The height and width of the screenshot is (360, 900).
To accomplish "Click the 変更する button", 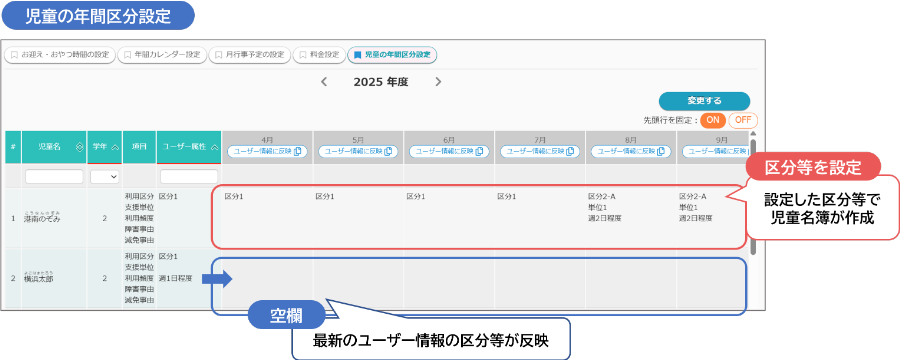I will point(704,100).
